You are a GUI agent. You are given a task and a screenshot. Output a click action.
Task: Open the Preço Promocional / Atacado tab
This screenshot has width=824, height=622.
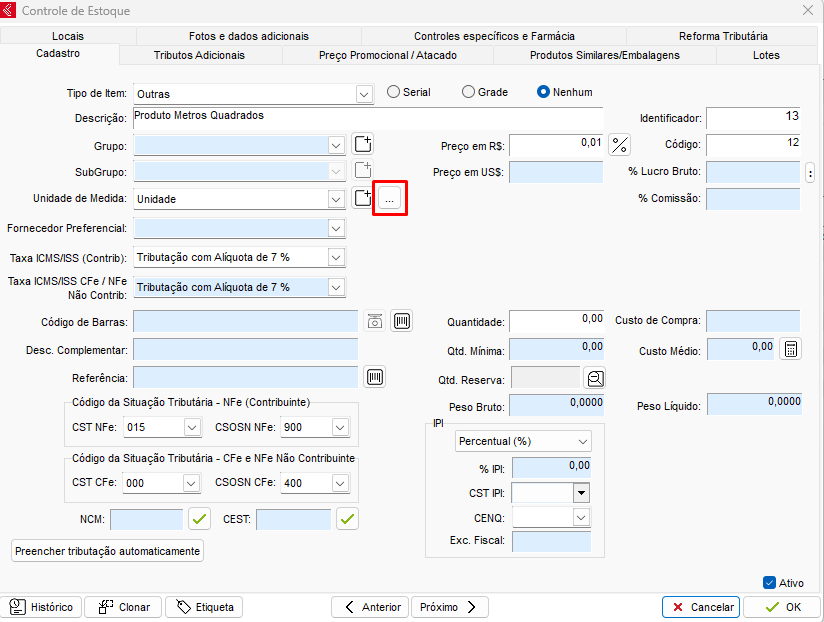click(388, 55)
